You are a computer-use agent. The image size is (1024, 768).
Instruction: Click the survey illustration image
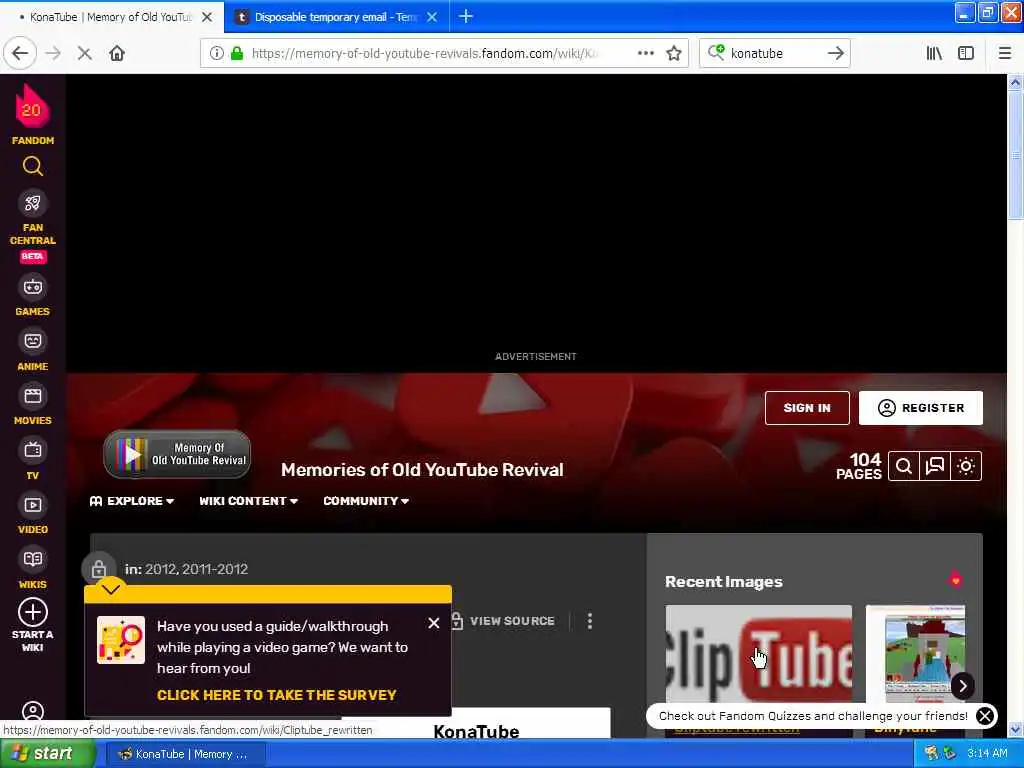click(121, 640)
